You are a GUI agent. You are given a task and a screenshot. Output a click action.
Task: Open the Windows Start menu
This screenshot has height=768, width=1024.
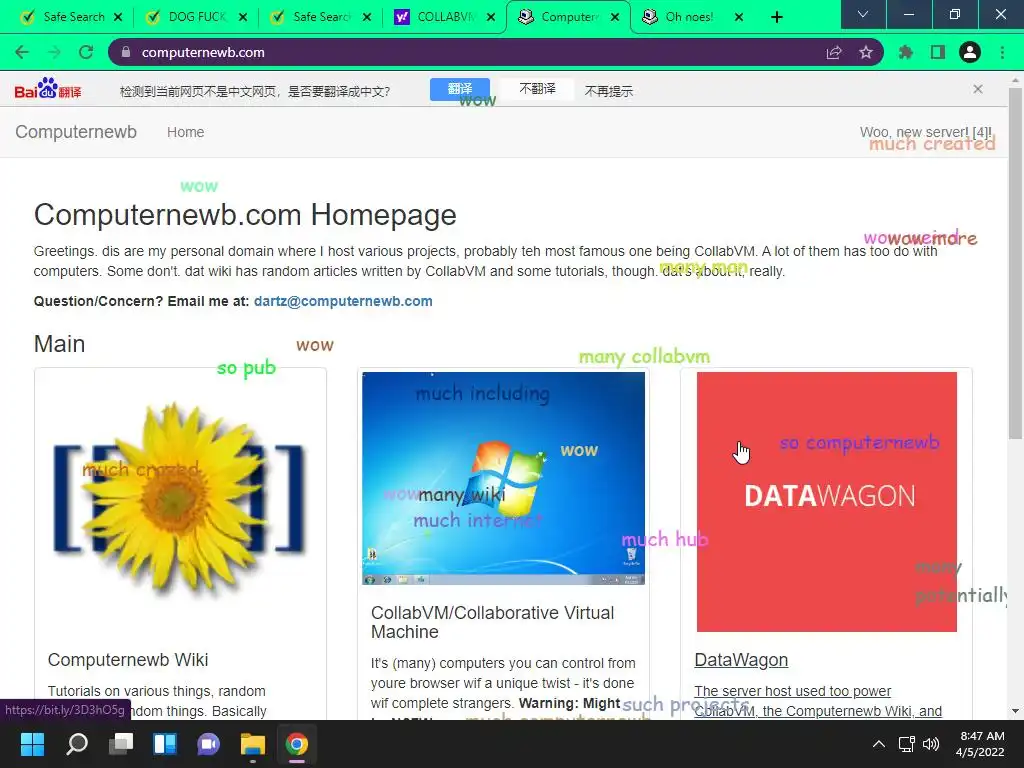[32, 744]
